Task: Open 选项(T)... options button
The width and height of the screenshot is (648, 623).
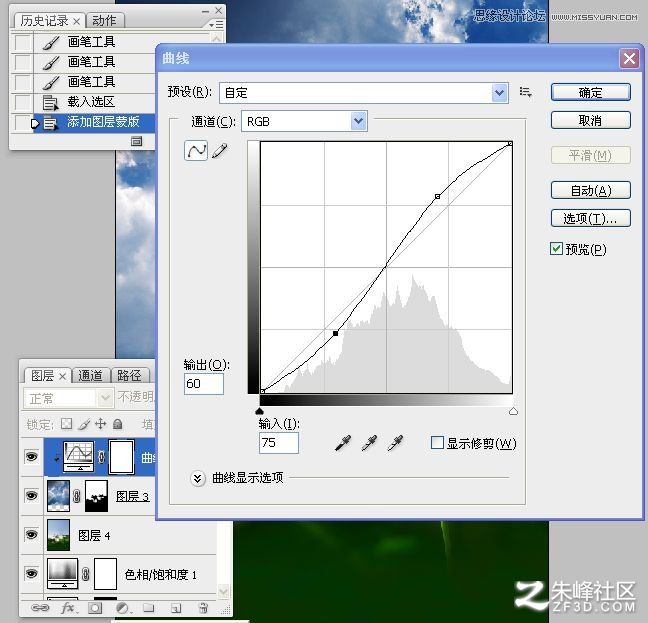Action: pyautogui.click(x=591, y=218)
